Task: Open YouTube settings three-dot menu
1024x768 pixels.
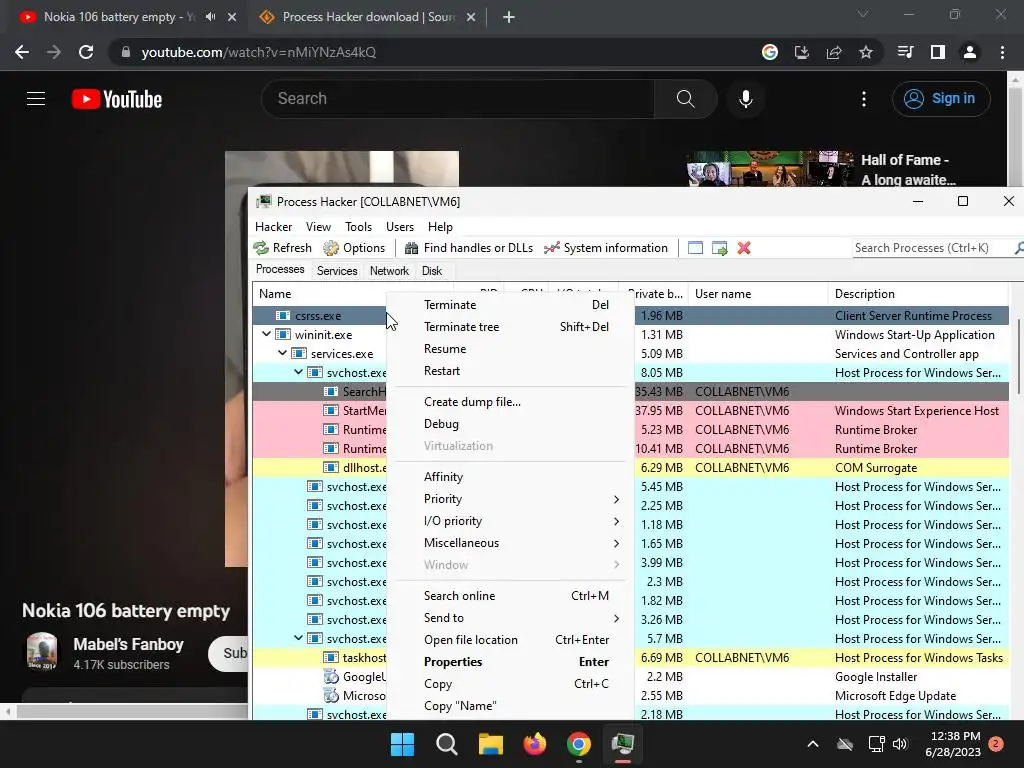Action: [x=864, y=99]
